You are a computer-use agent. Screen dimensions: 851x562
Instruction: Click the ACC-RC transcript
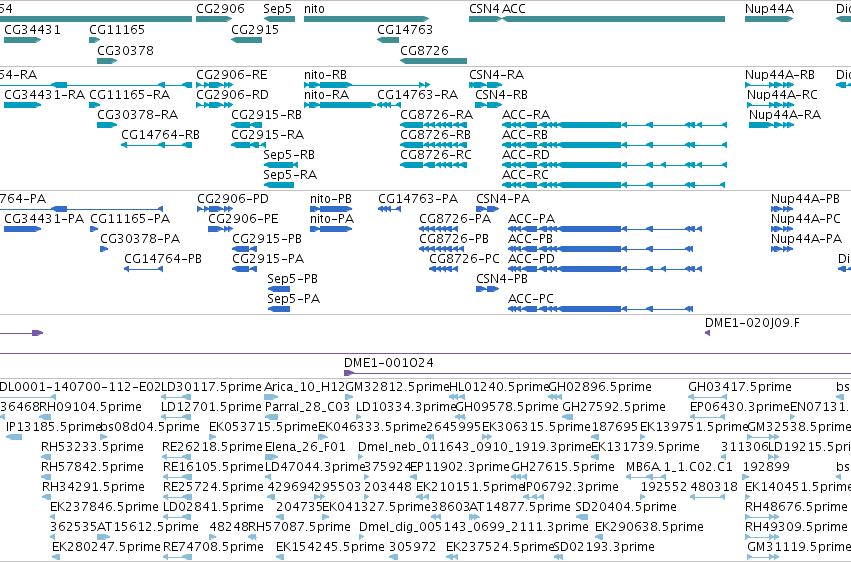614,185
